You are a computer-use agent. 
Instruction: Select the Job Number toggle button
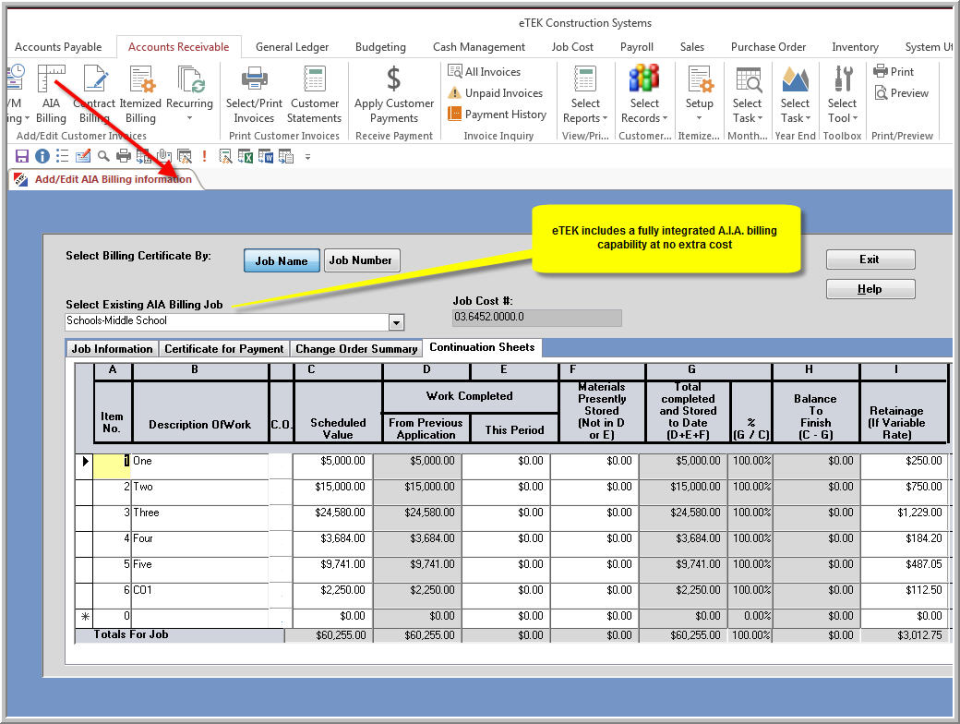point(361,260)
